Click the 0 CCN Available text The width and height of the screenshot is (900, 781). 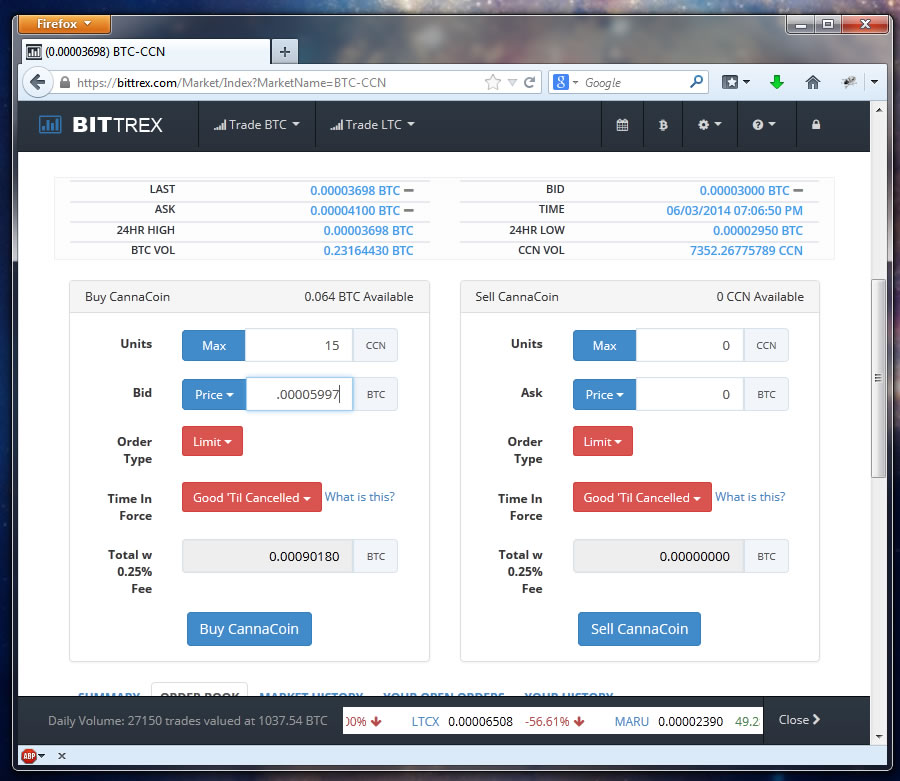tap(760, 297)
